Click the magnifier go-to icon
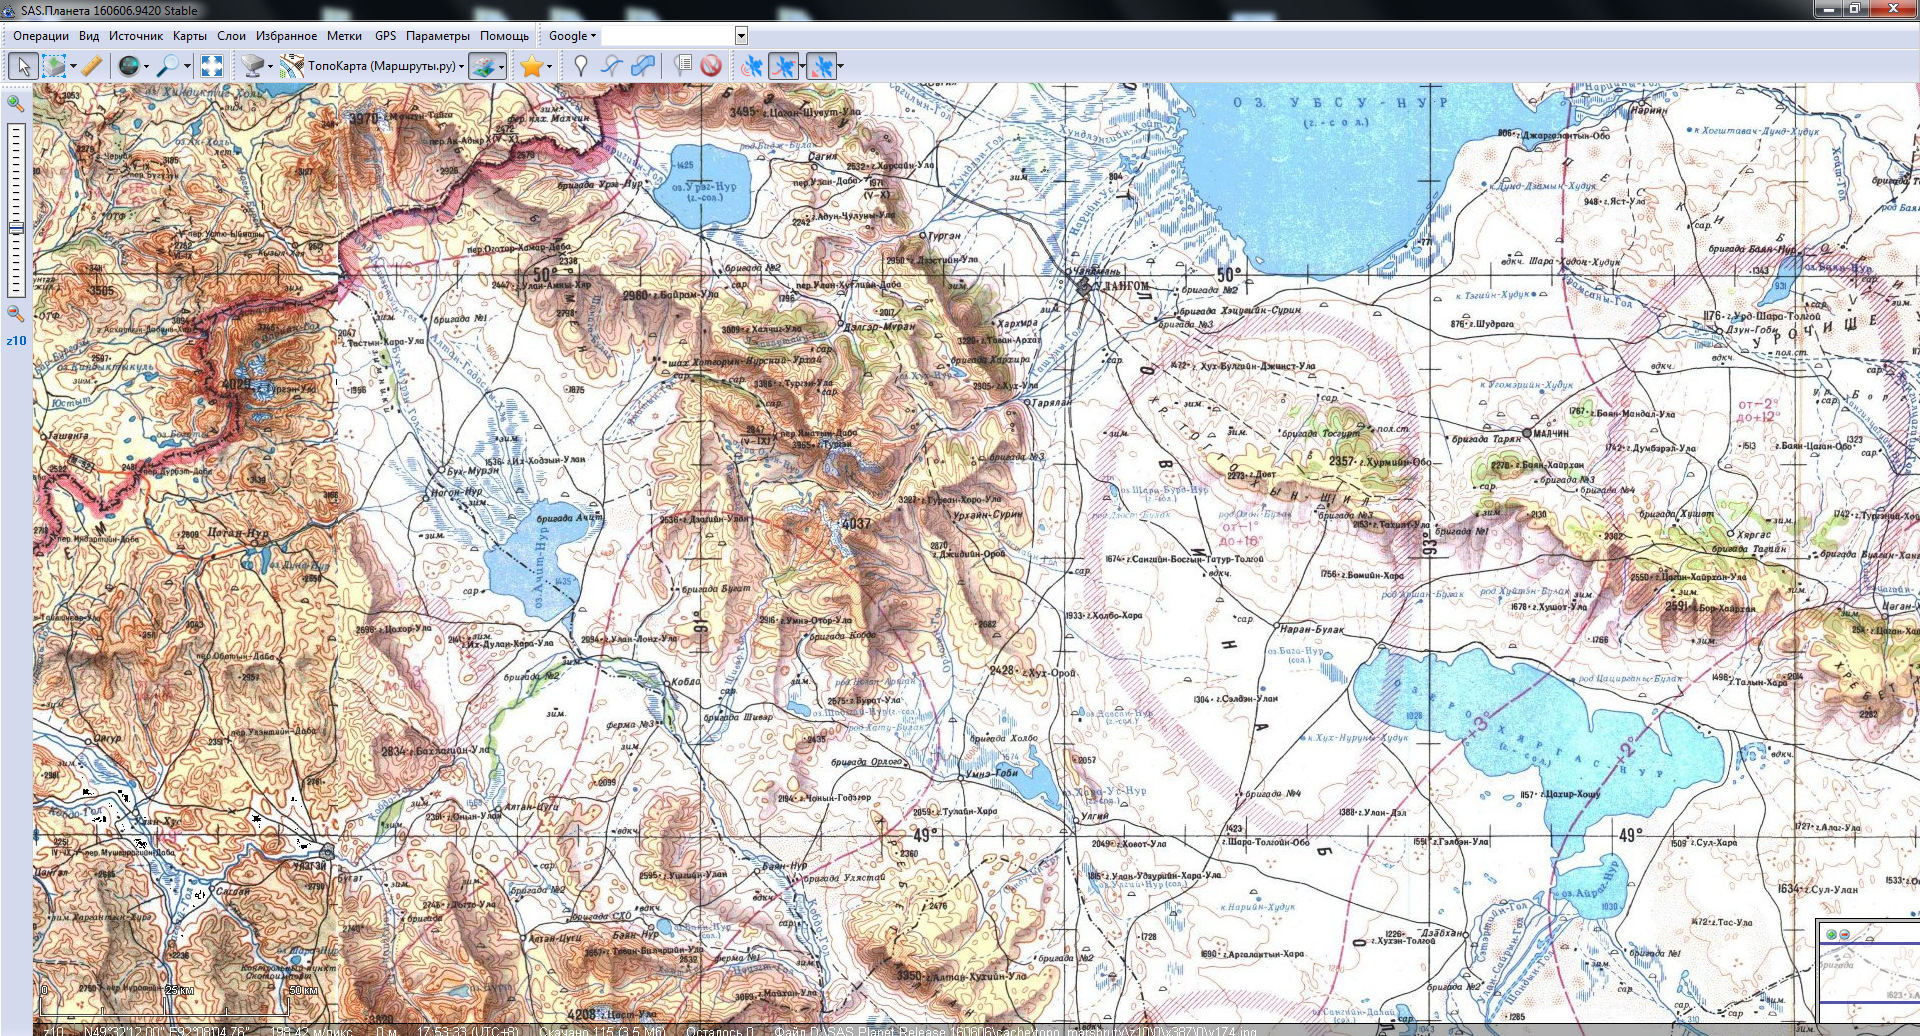1920x1036 pixels. click(x=168, y=66)
